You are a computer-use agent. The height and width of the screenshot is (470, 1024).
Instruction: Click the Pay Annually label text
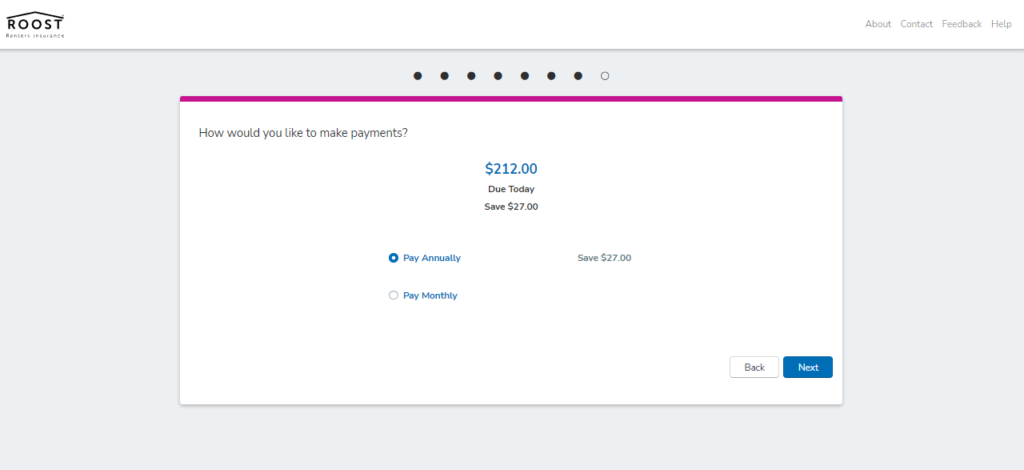pyautogui.click(x=432, y=258)
